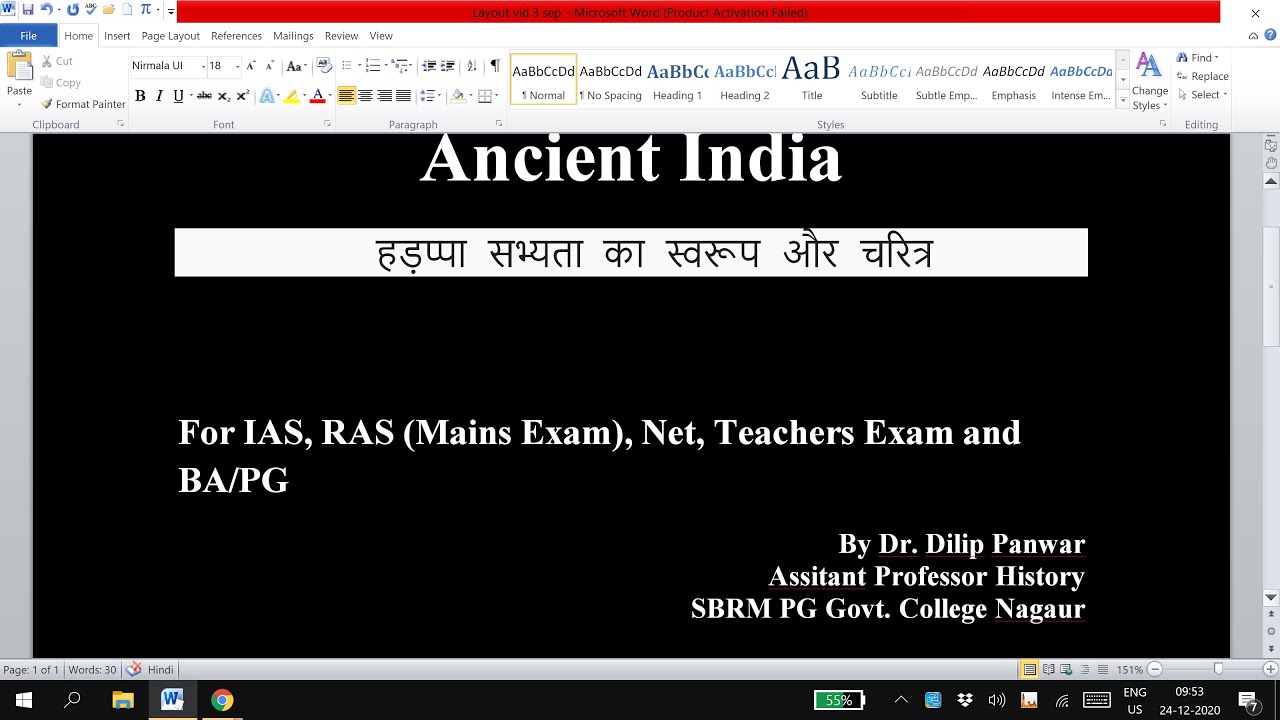Click the zoom slider handle
Screen dimensions: 1280x720
coord(1218,669)
